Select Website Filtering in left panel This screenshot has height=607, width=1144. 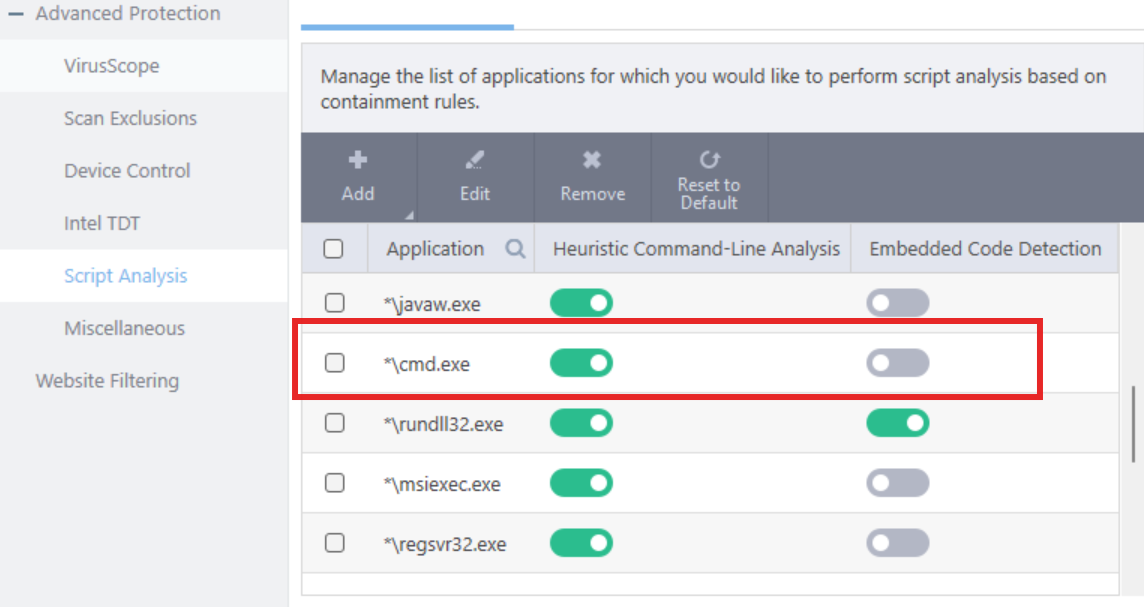point(107,381)
